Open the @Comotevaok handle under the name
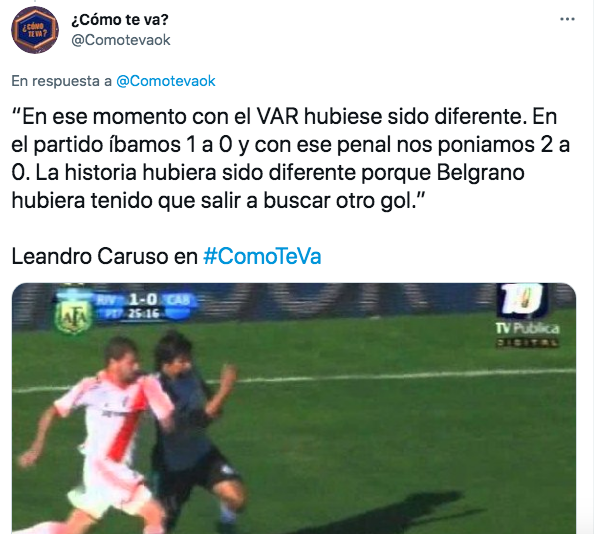Image resolution: width=594 pixels, height=534 pixels. (x=121, y=40)
